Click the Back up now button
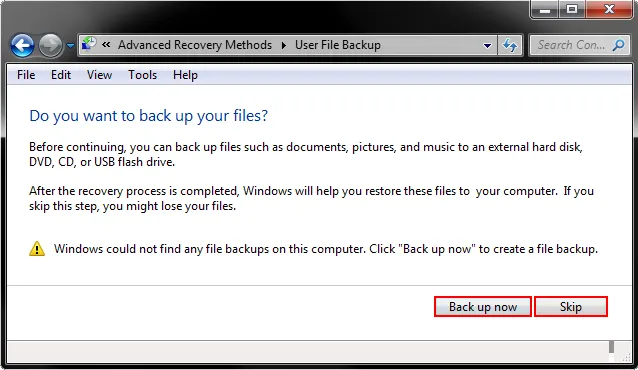The height and width of the screenshot is (370, 638). coord(483,307)
